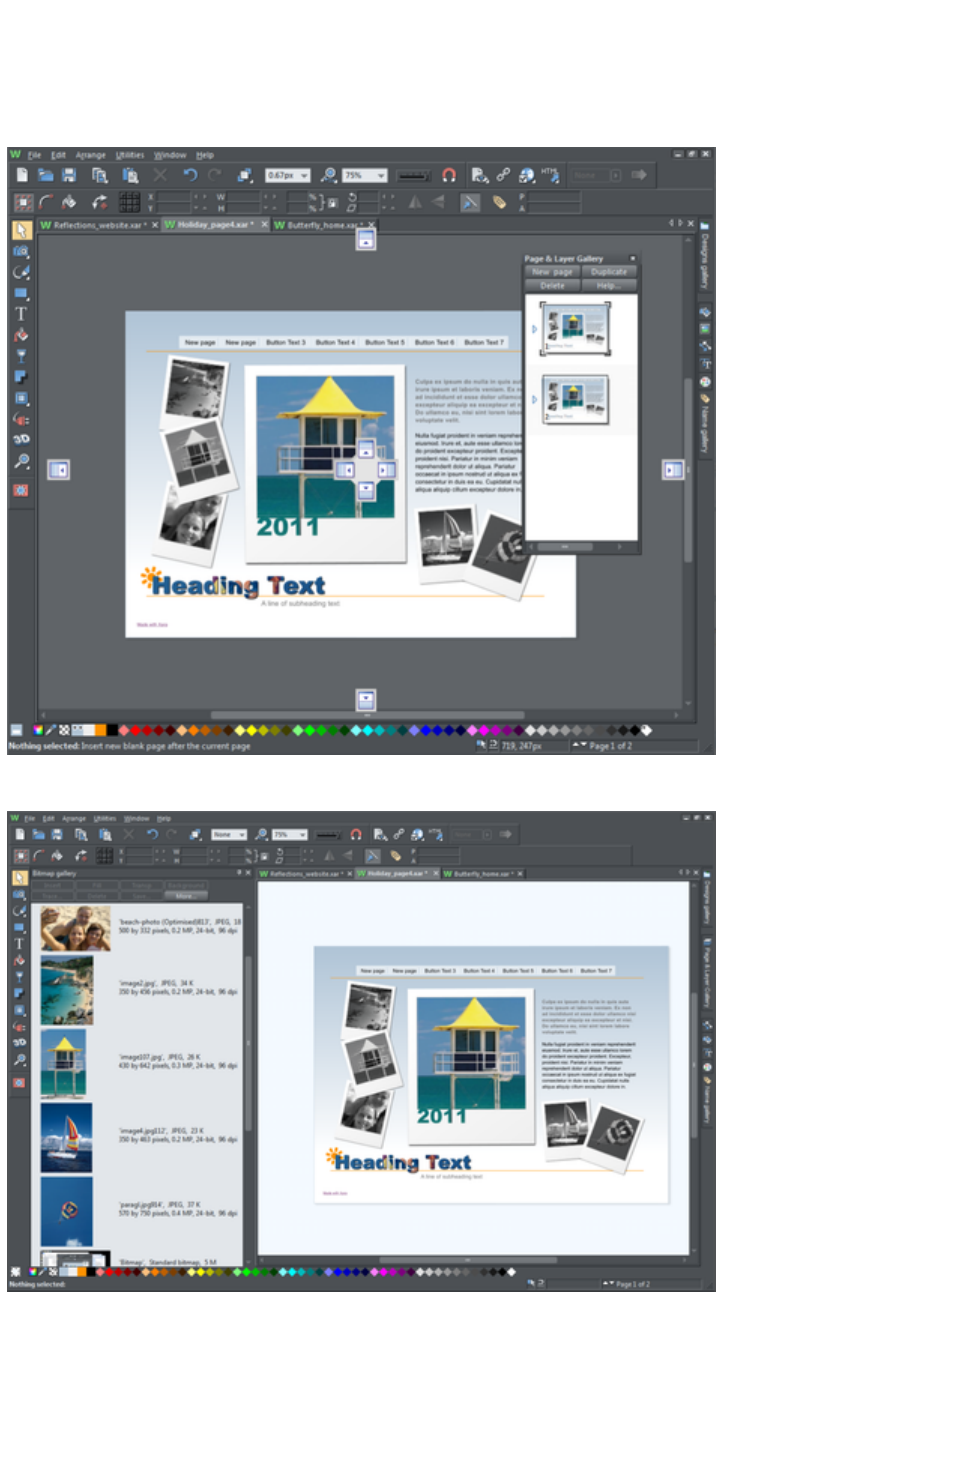Screen dimensions: 962x1457
Task: Click New document icon in Page & Layer Gallery window
Action: pos(22,175)
